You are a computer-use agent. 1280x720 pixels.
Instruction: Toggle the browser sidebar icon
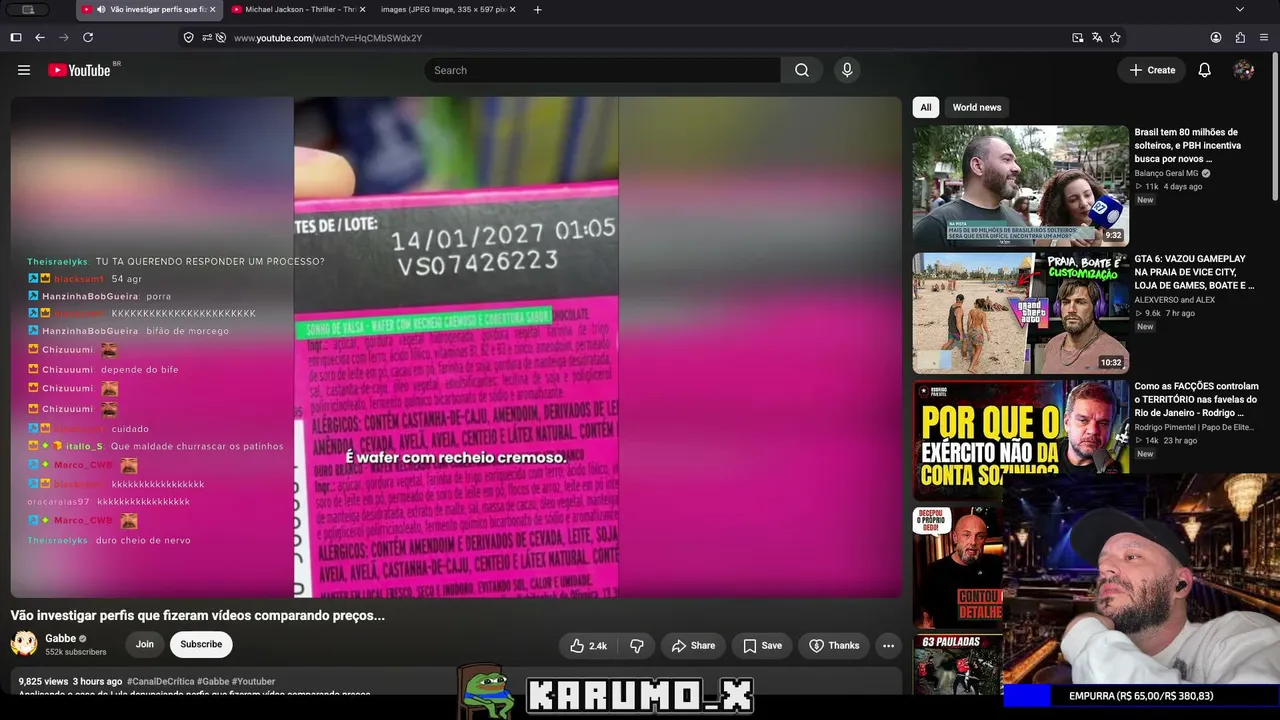16,37
